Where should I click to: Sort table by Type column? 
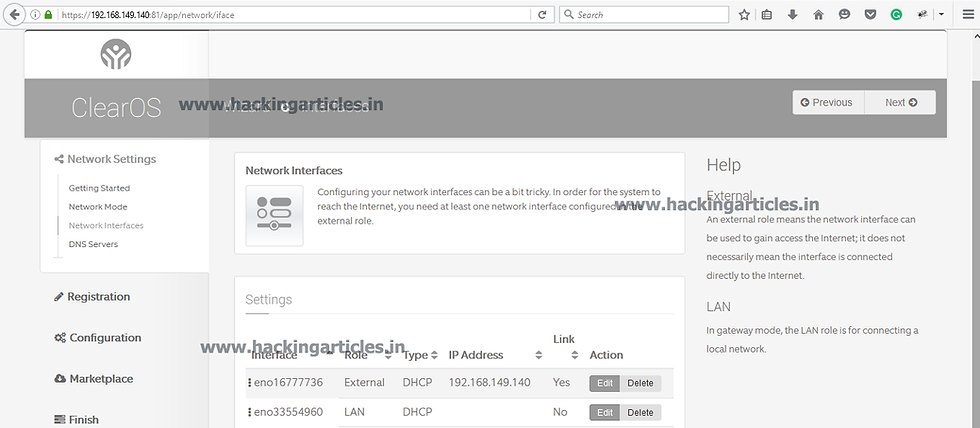coord(420,355)
